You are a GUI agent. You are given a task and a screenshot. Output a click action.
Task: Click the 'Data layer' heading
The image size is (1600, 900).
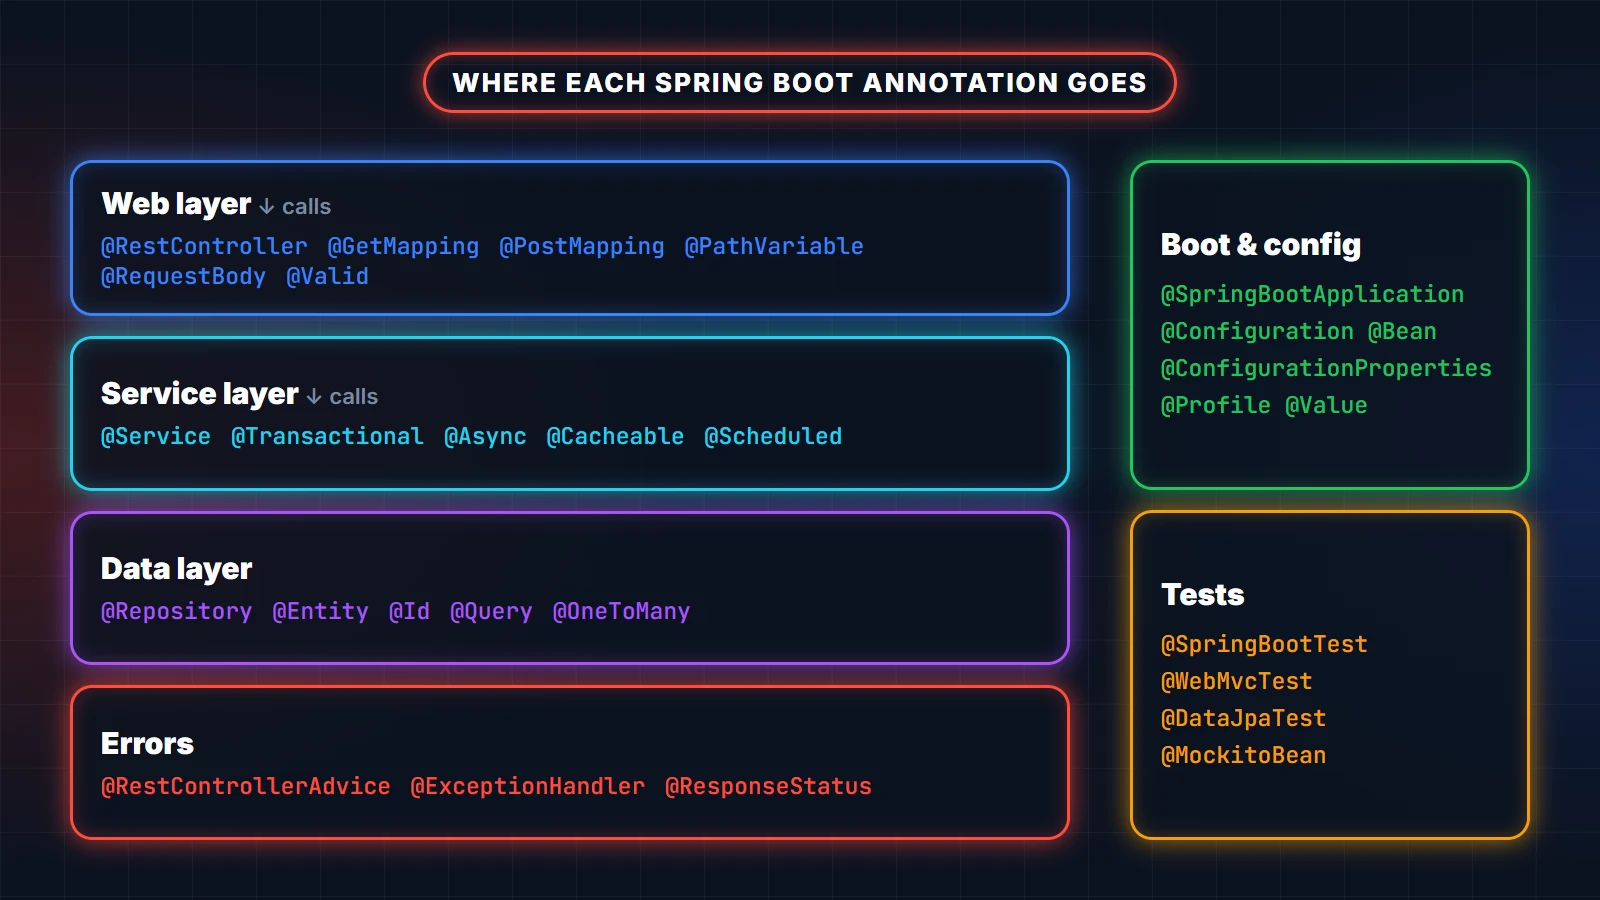[176, 569]
